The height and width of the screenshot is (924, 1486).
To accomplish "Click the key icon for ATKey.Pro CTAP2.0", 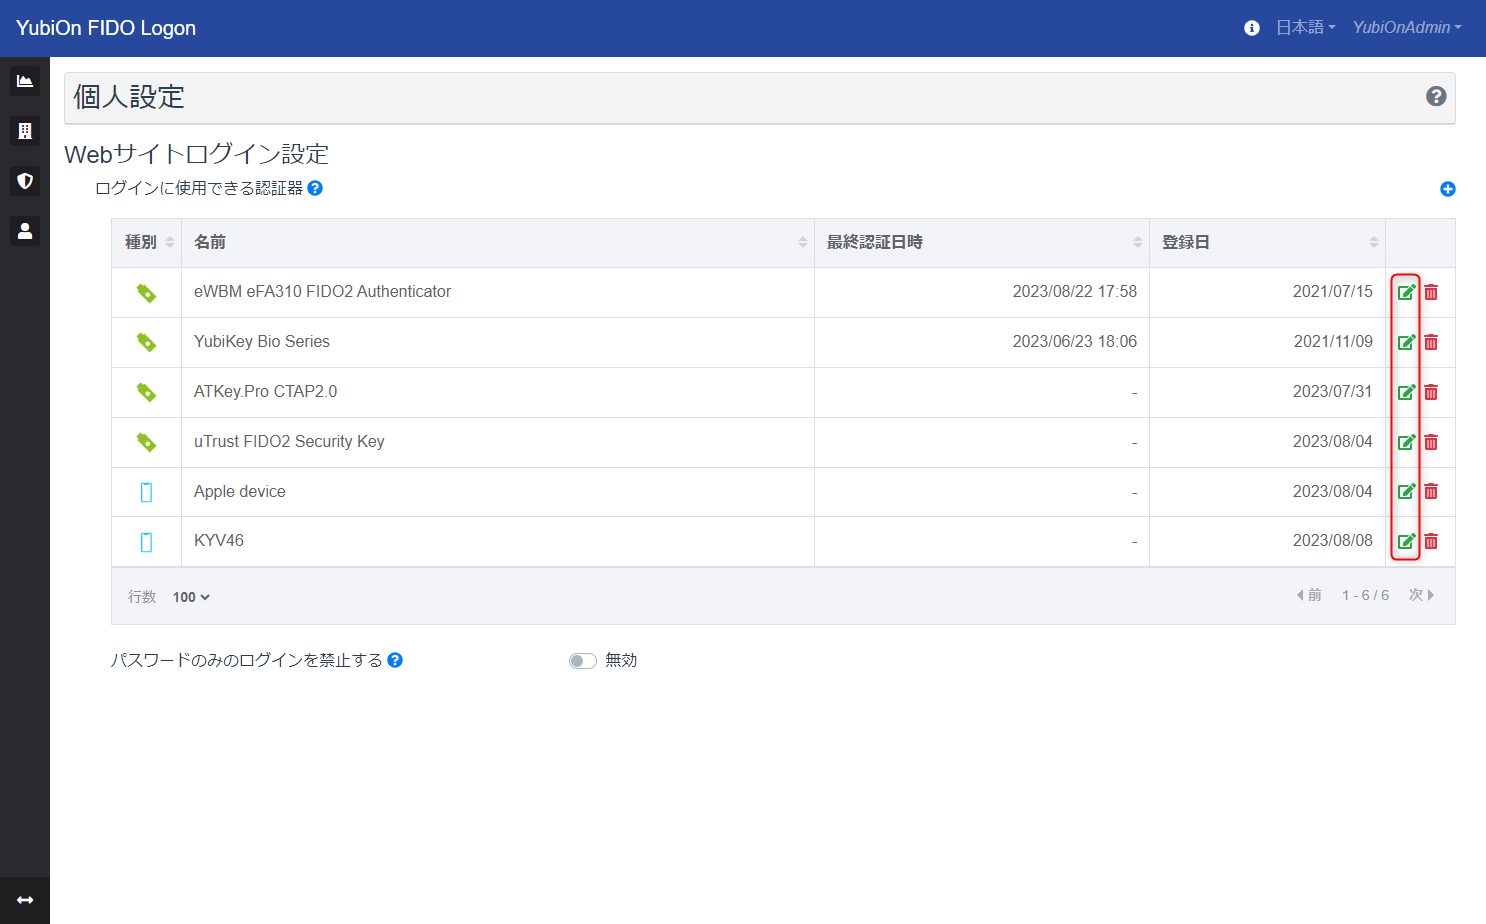I will pos(146,392).
